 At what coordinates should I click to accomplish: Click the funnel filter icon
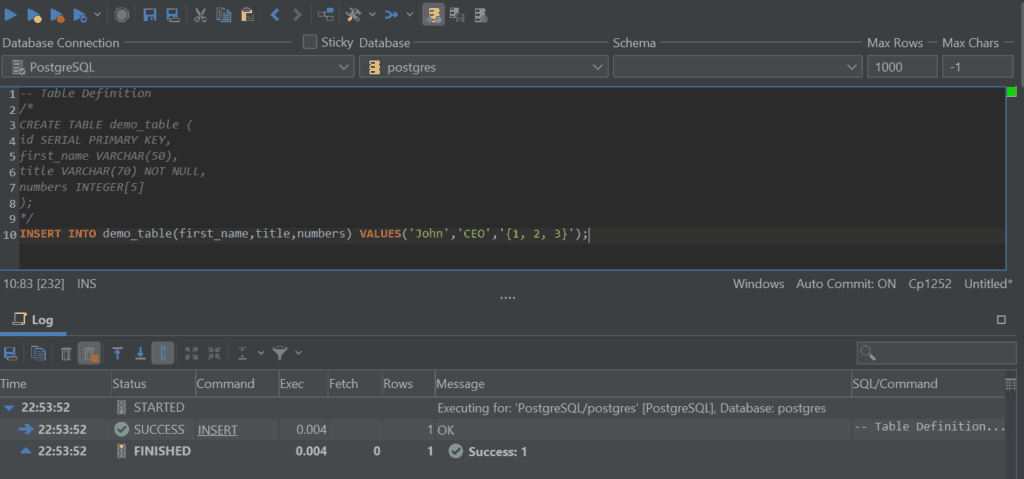click(280, 354)
